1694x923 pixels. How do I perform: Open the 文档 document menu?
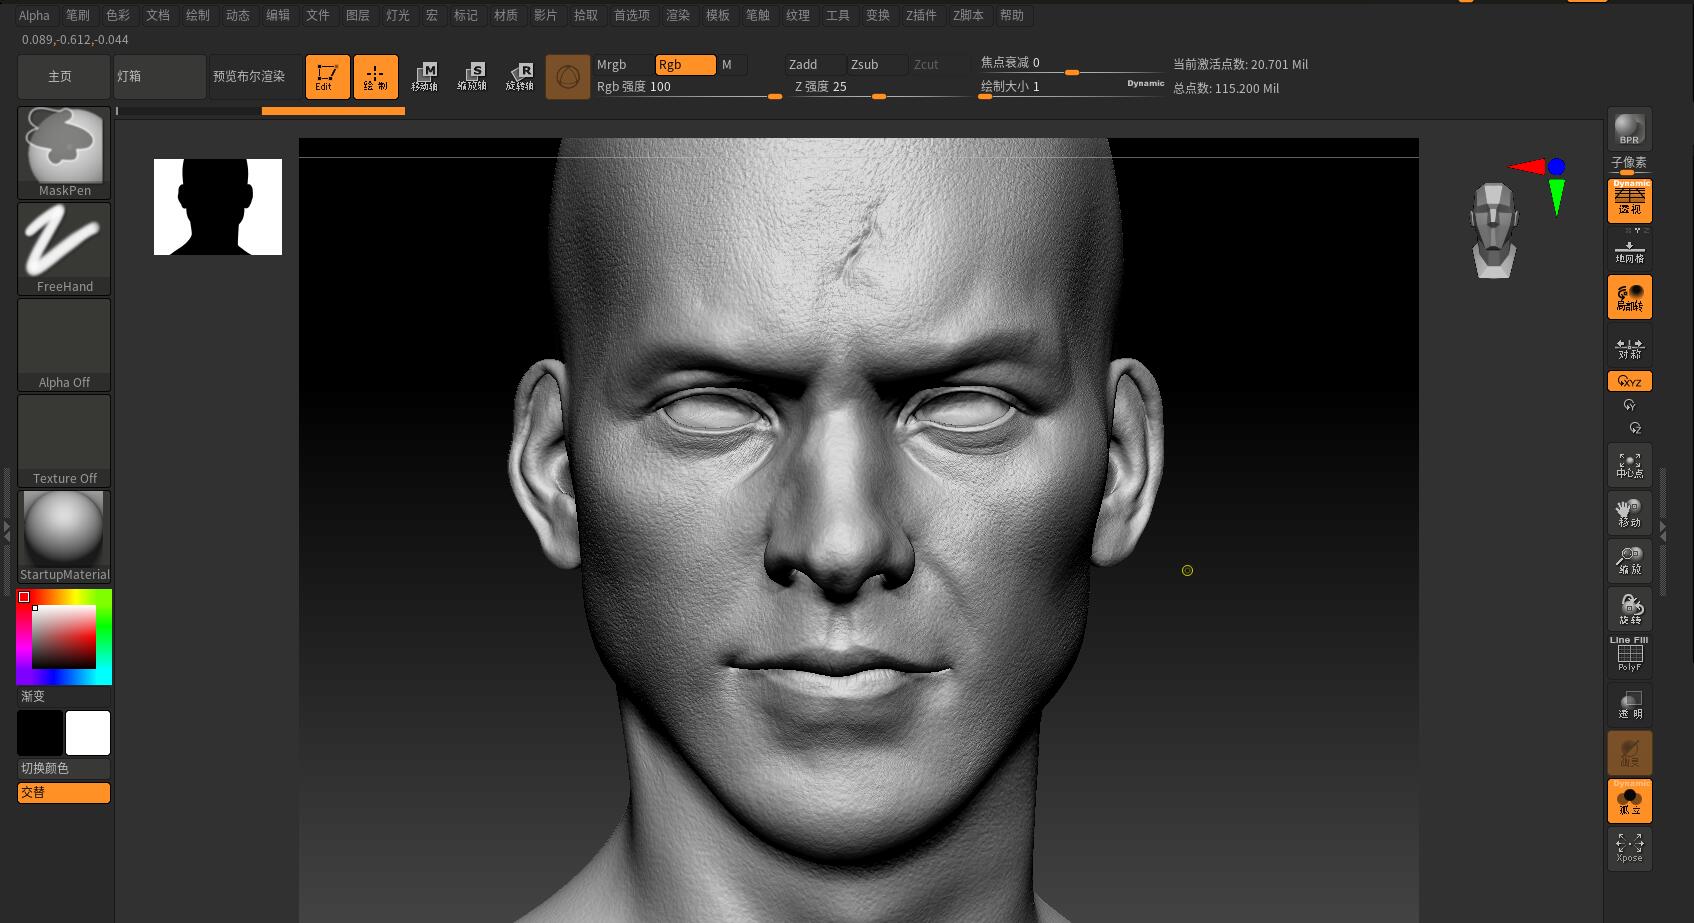coord(158,15)
